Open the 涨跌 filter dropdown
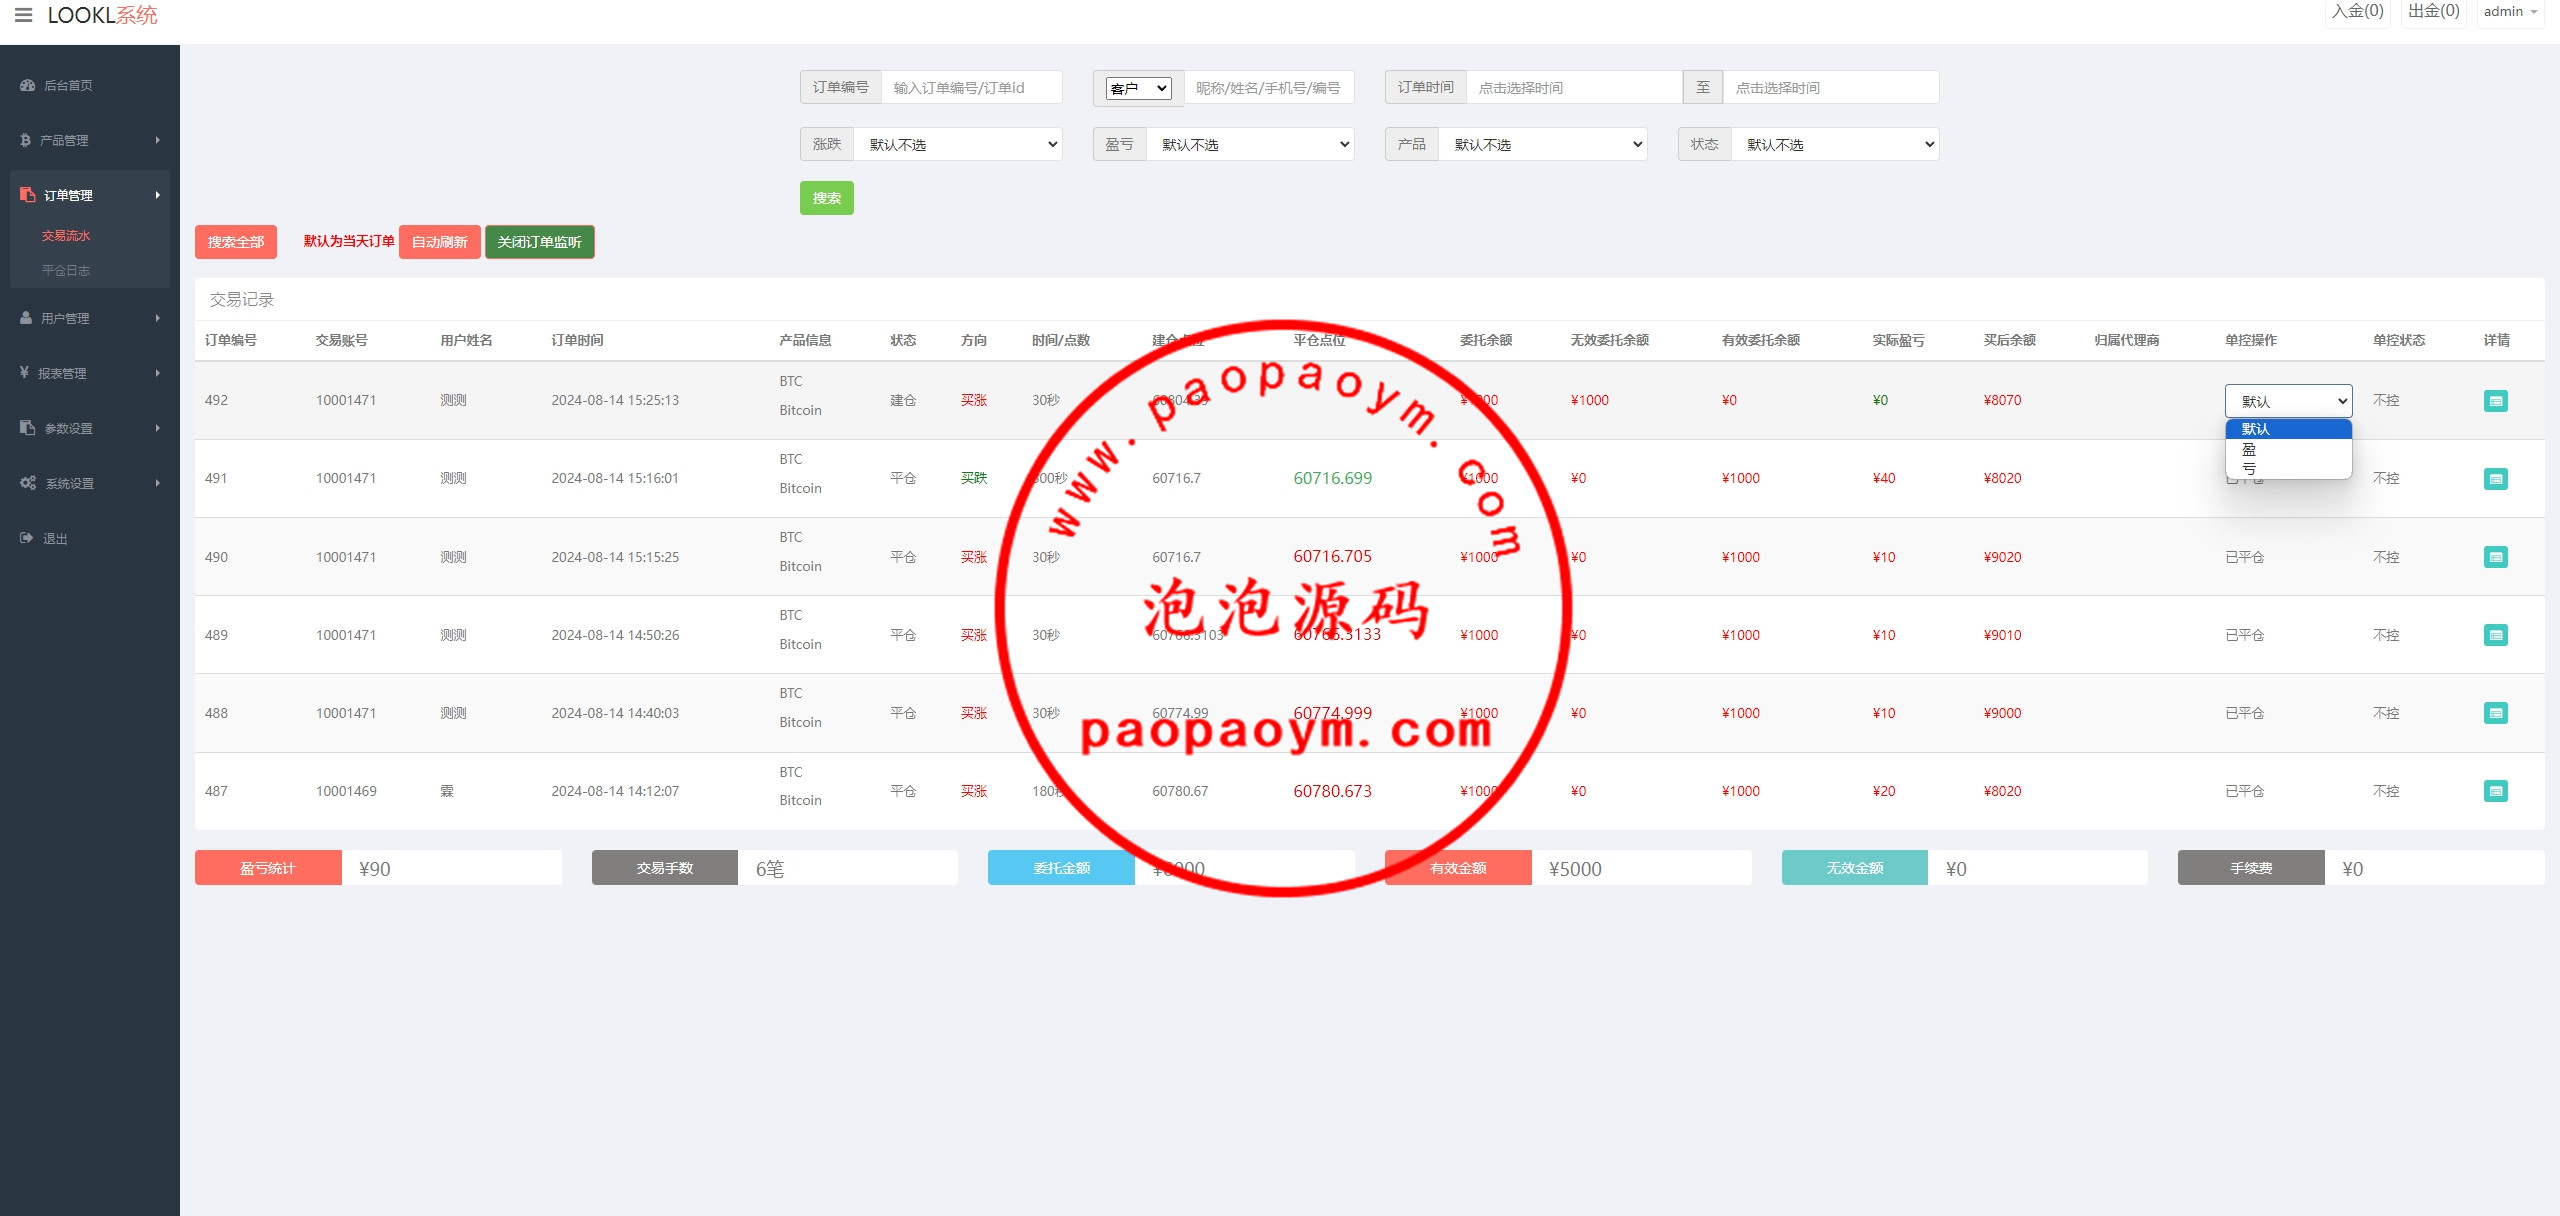This screenshot has width=2560, height=1216. pos(957,144)
